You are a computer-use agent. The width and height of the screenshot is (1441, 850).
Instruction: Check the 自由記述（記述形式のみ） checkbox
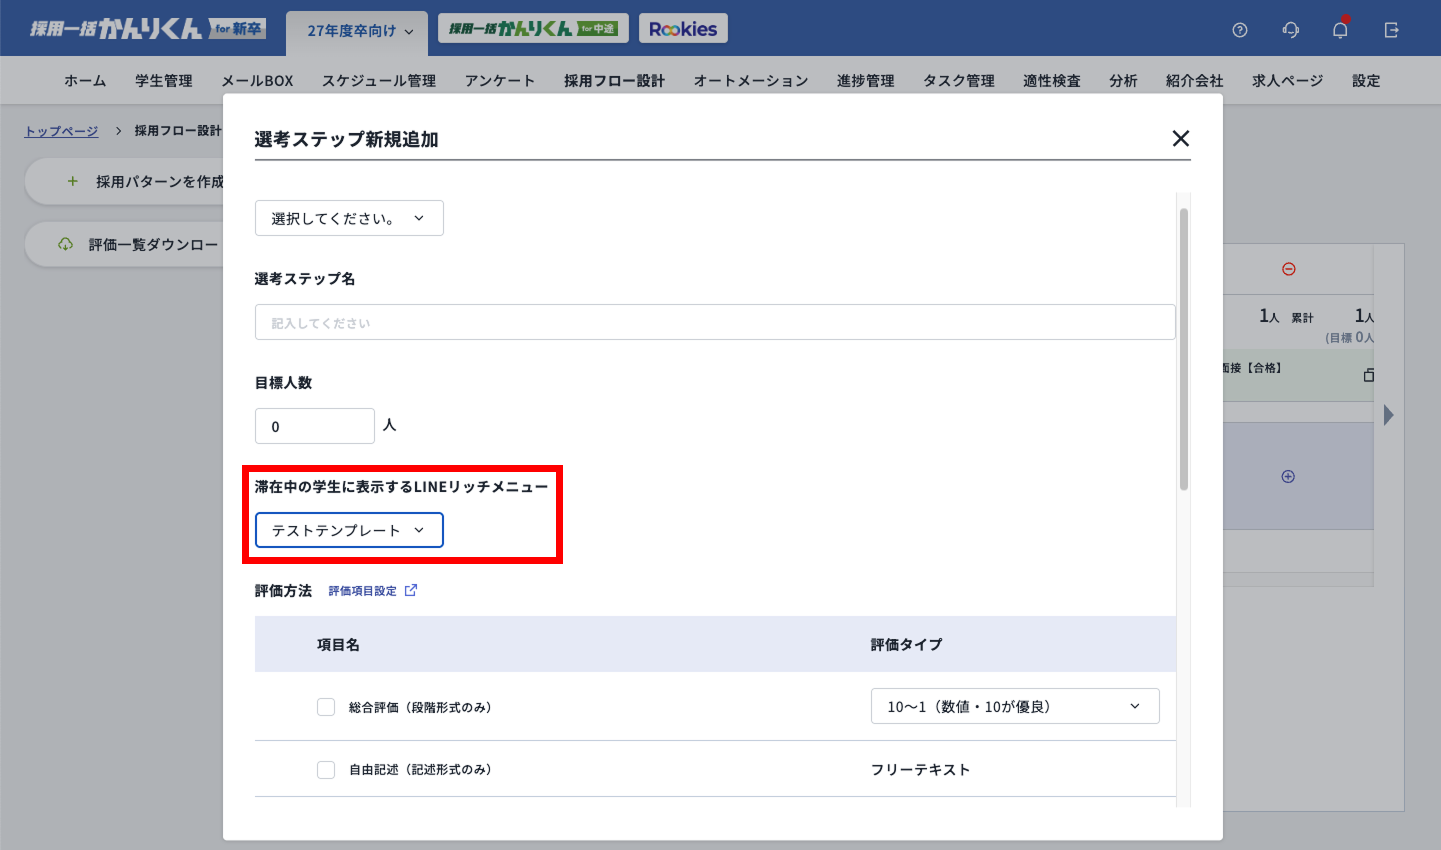tap(326, 770)
